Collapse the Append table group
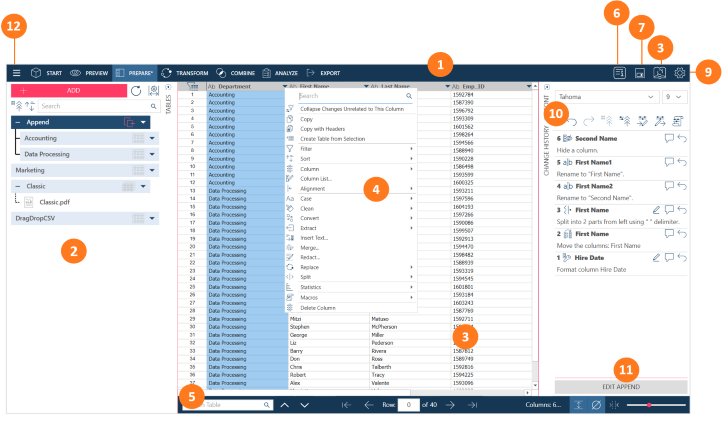Image resolution: width=723 pixels, height=422 pixels. 18,122
